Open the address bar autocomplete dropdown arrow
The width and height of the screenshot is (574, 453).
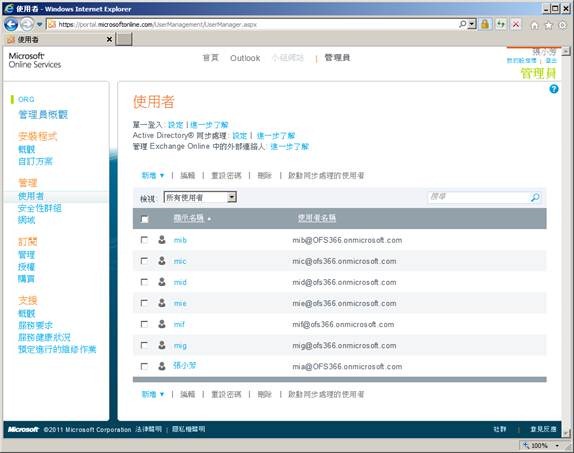click(472, 25)
